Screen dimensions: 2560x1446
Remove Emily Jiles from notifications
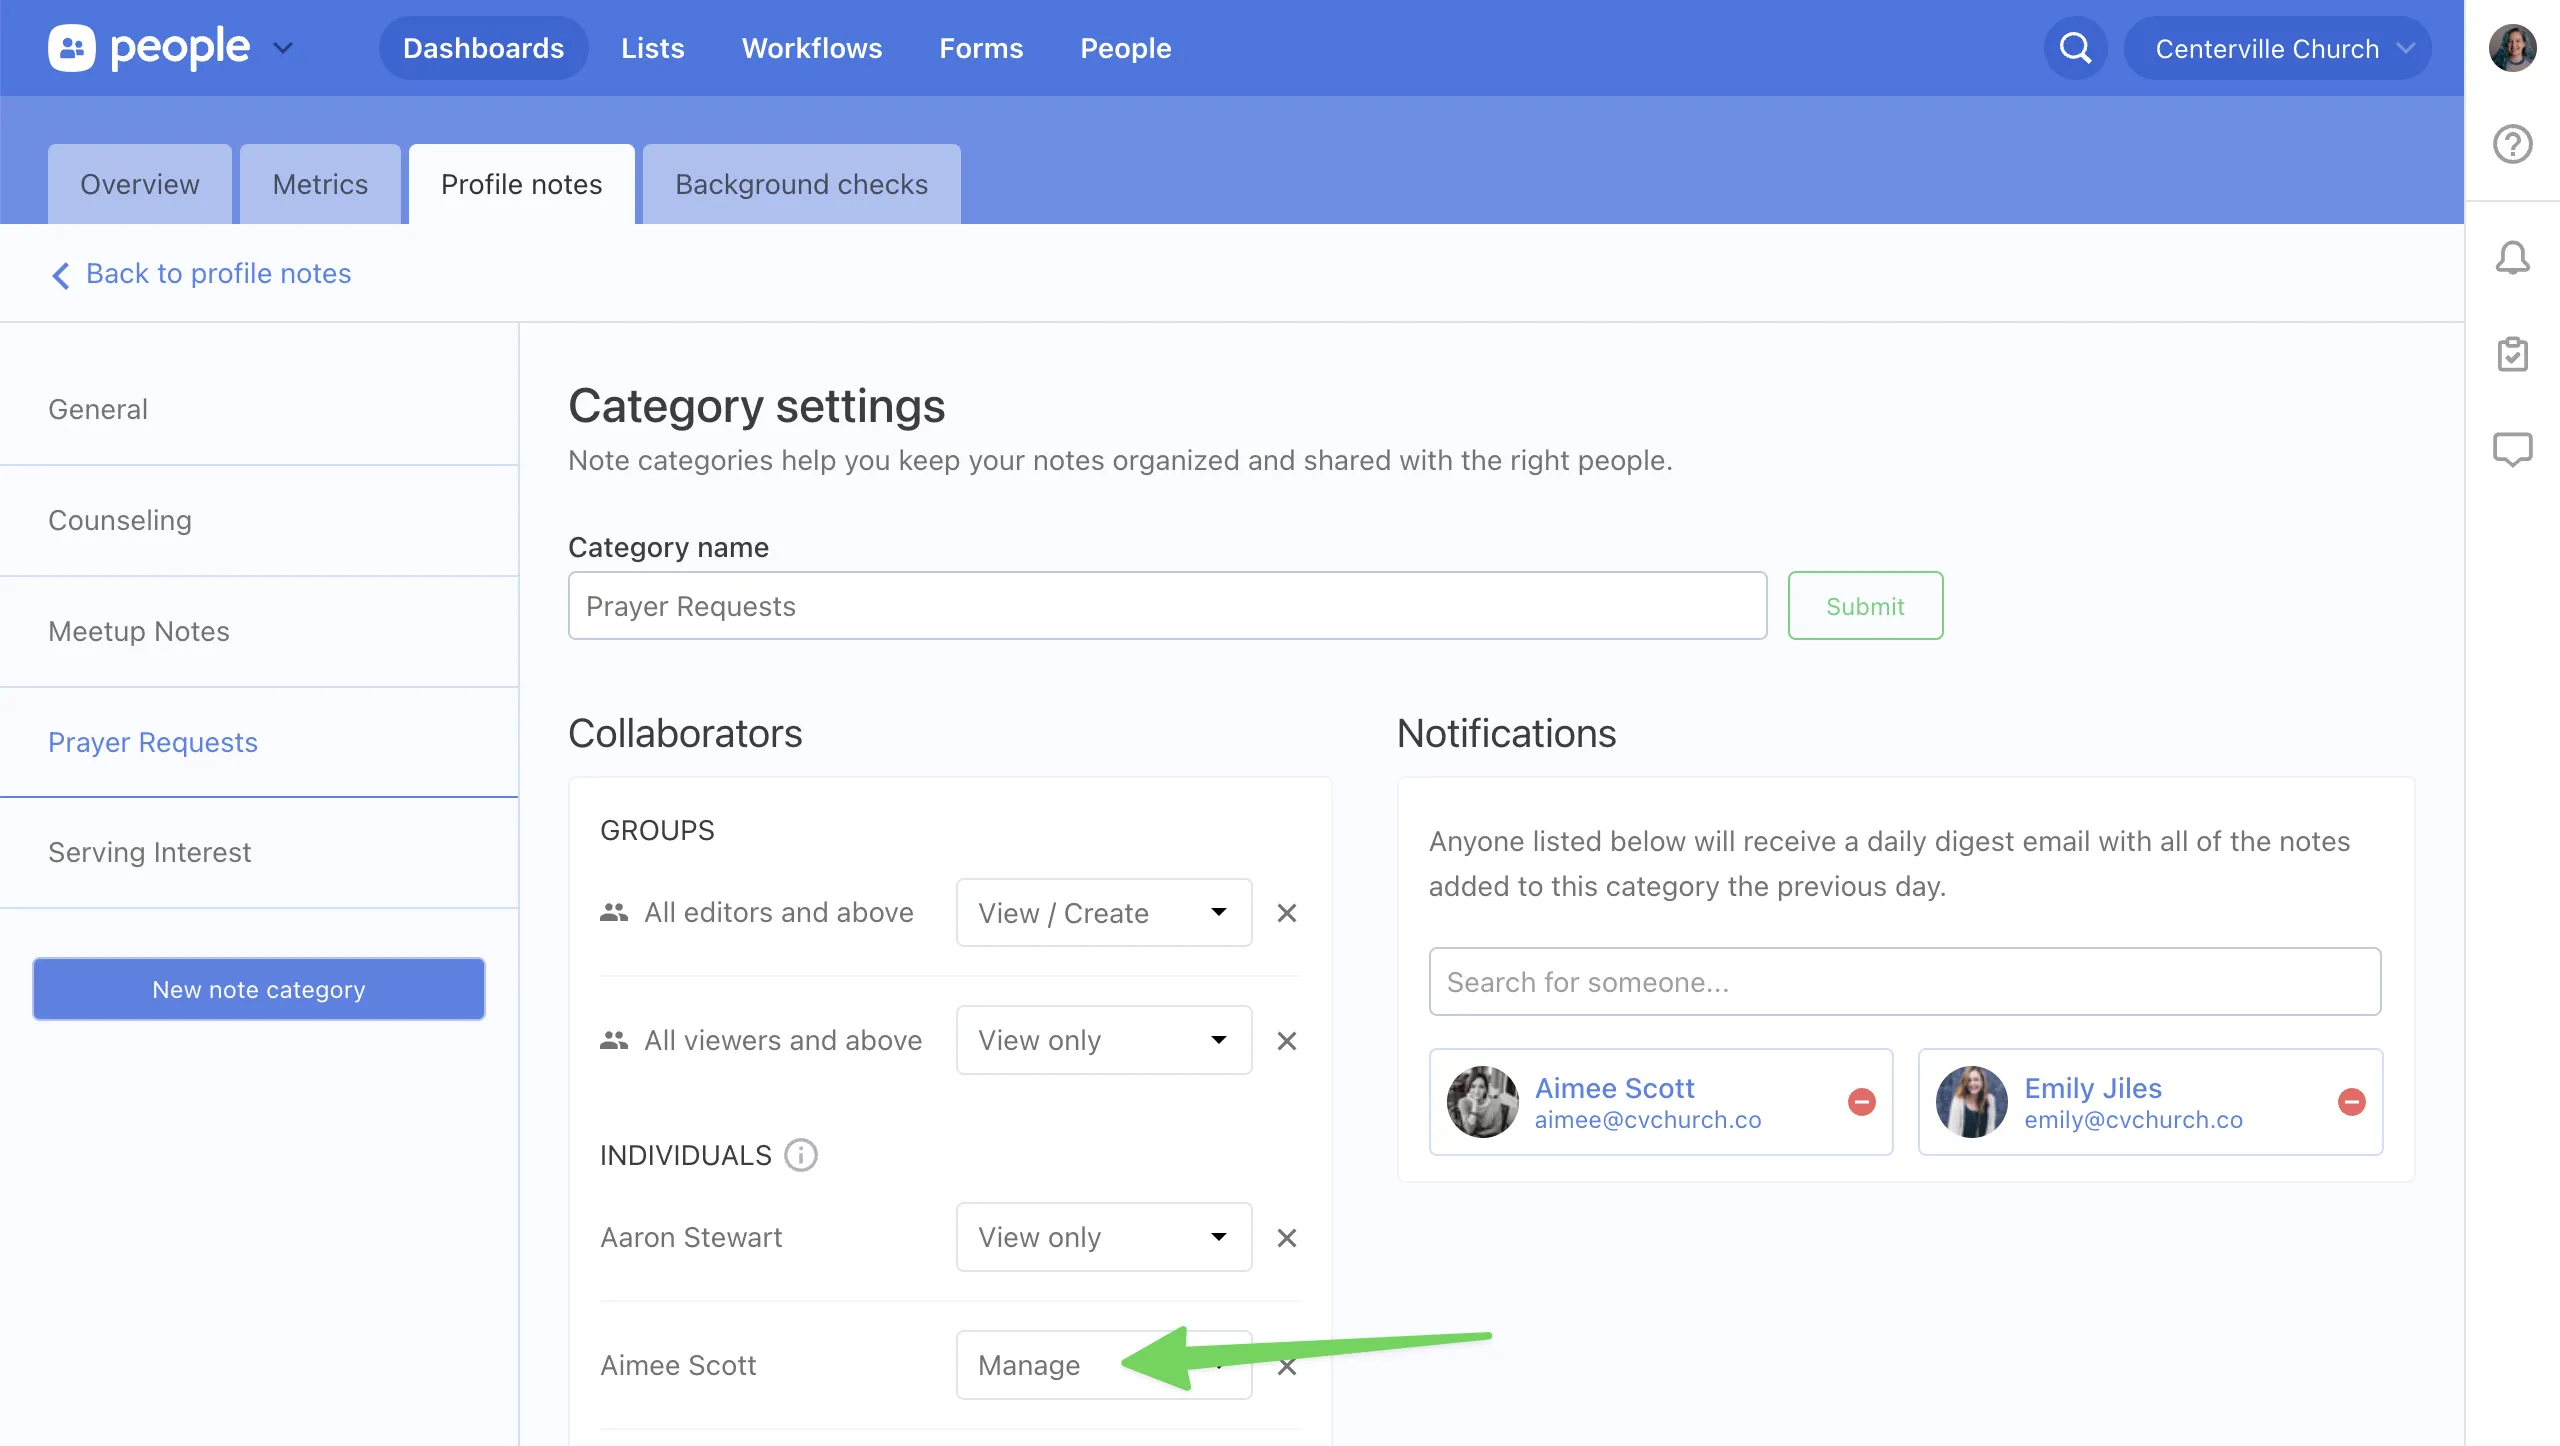(x=2351, y=1102)
